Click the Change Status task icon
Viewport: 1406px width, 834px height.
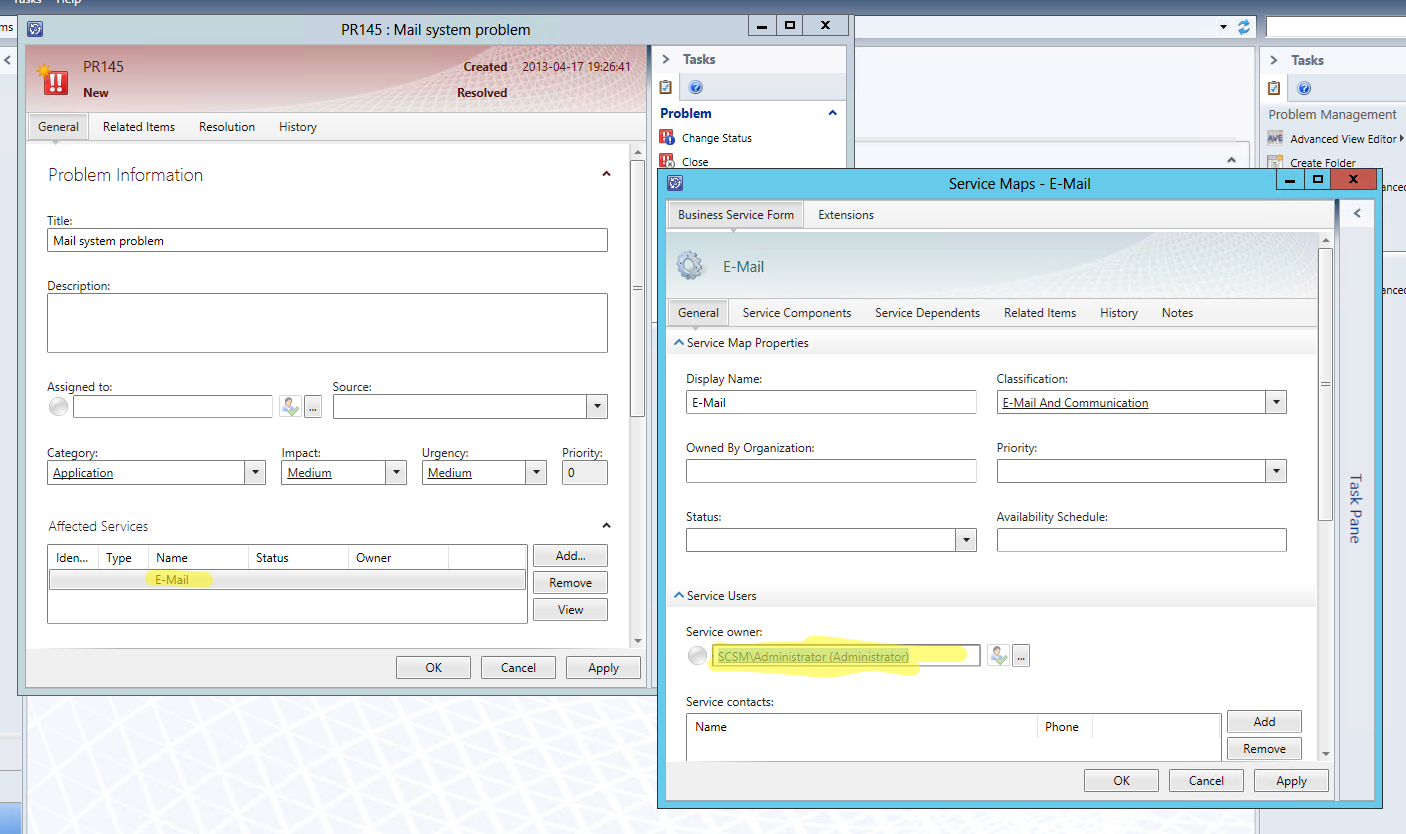click(x=668, y=138)
